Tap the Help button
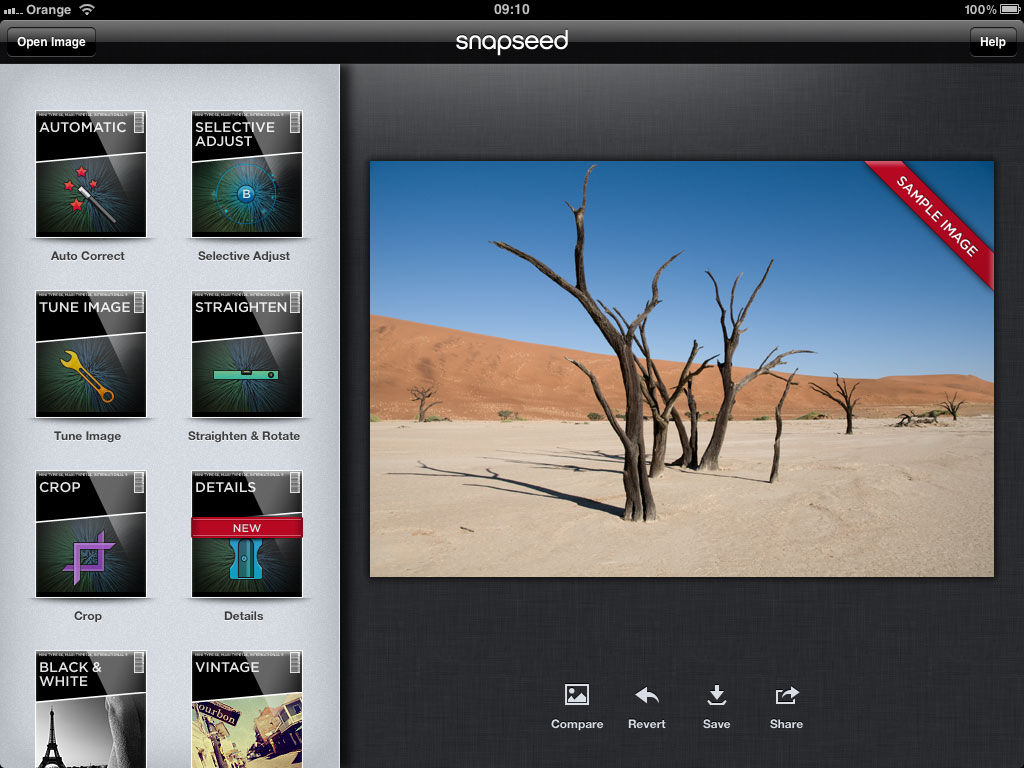This screenshot has width=1024, height=768. click(x=992, y=42)
